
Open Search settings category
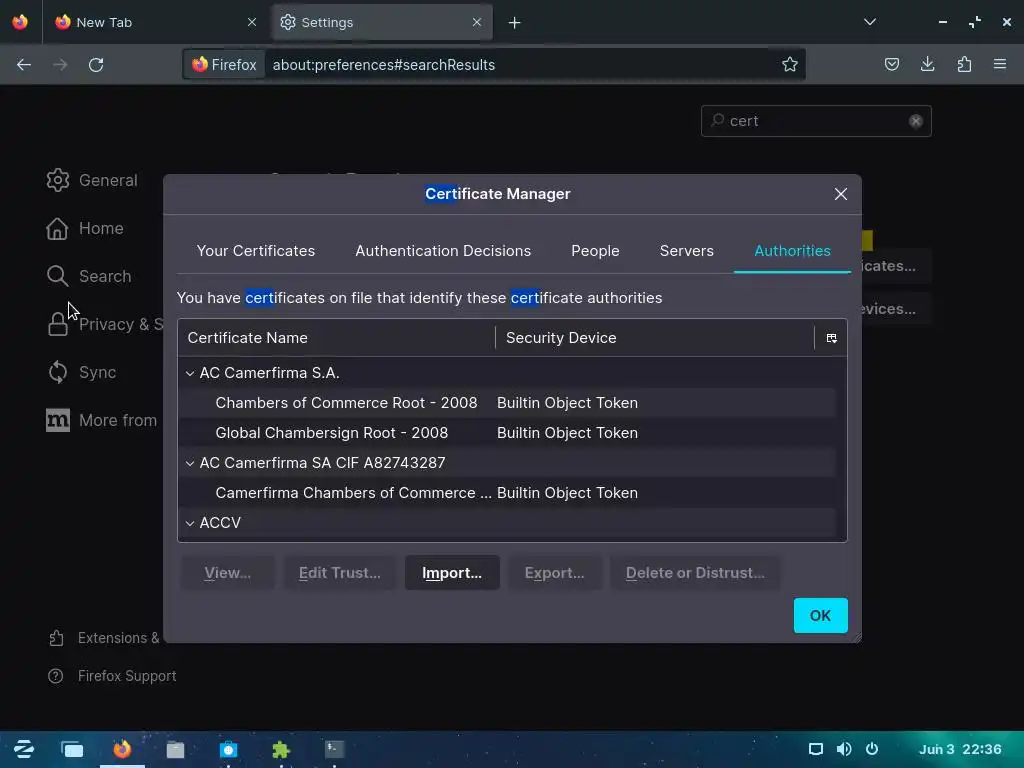click(89, 276)
